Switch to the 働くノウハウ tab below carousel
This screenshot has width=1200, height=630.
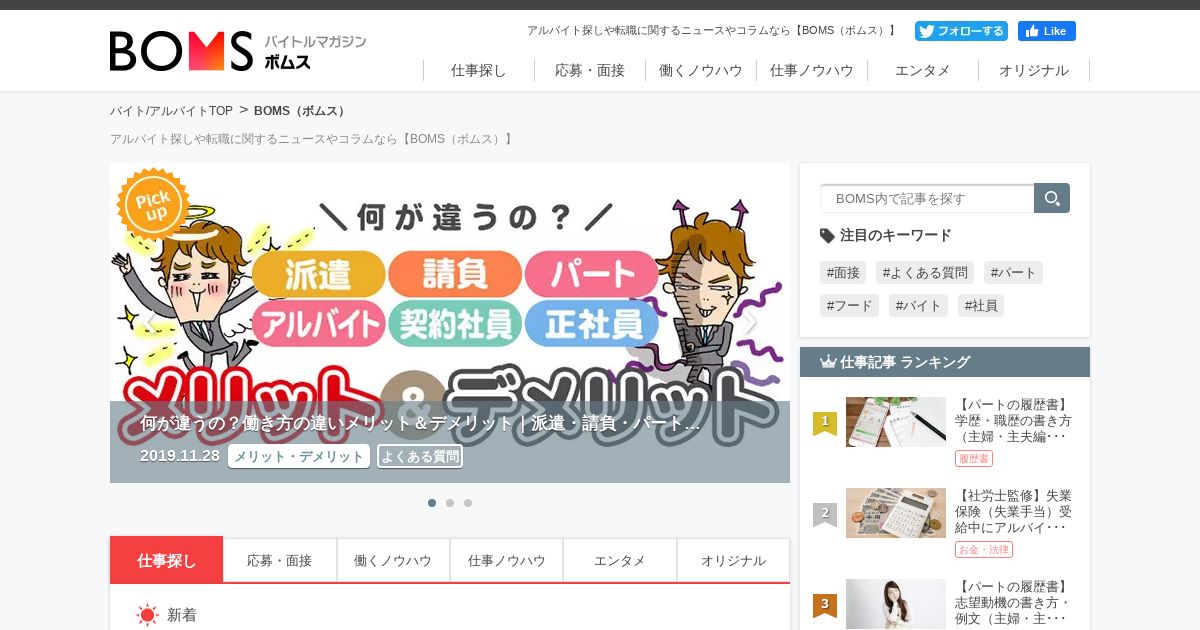tap(393, 560)
